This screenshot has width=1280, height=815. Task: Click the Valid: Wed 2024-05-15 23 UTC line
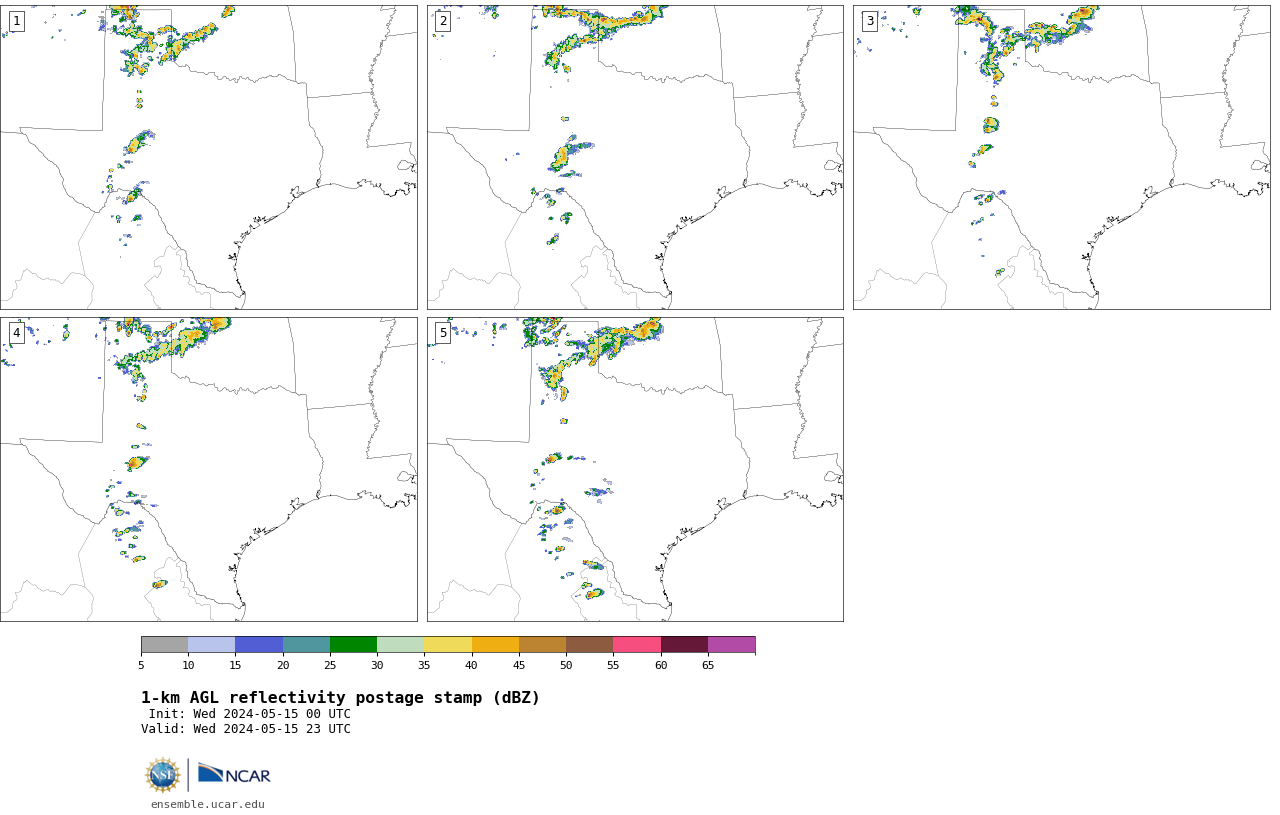click(x=246, y=729)
